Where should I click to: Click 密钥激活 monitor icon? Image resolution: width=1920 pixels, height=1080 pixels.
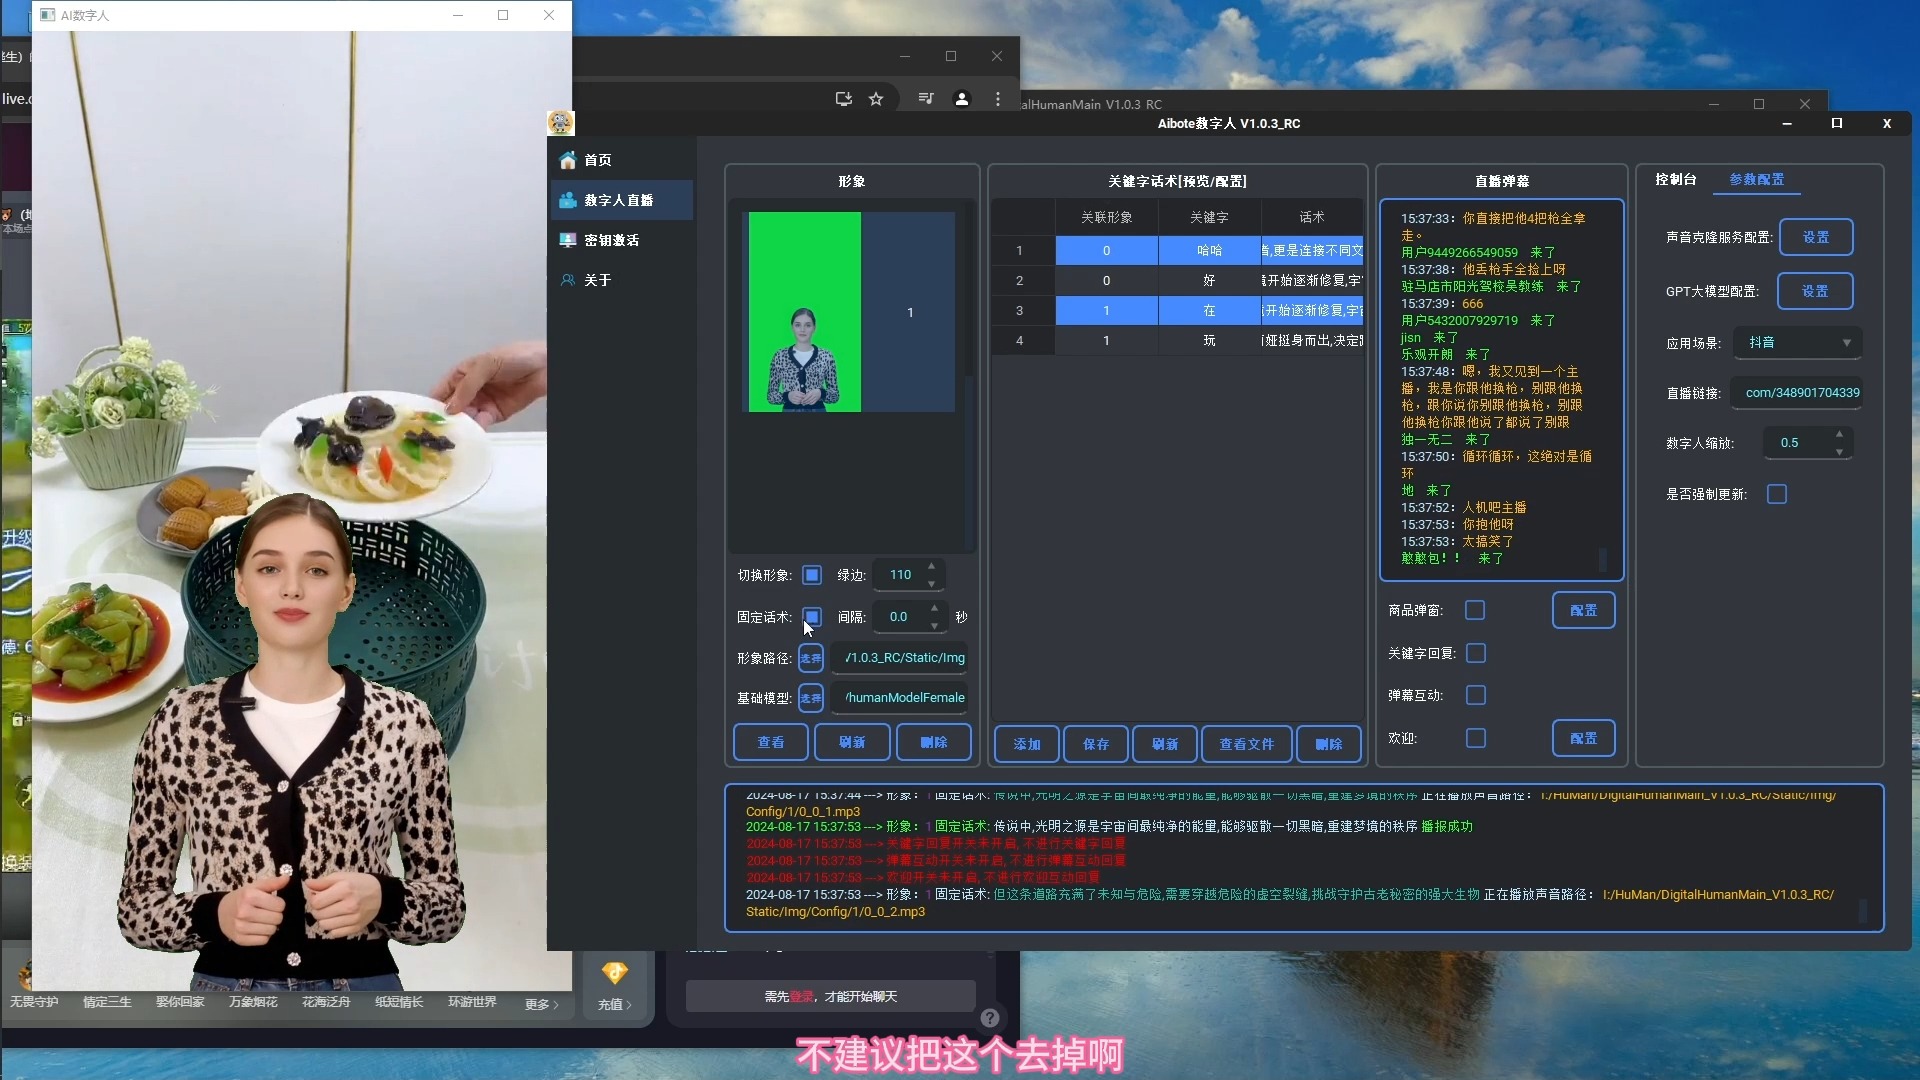click(568, 240)
